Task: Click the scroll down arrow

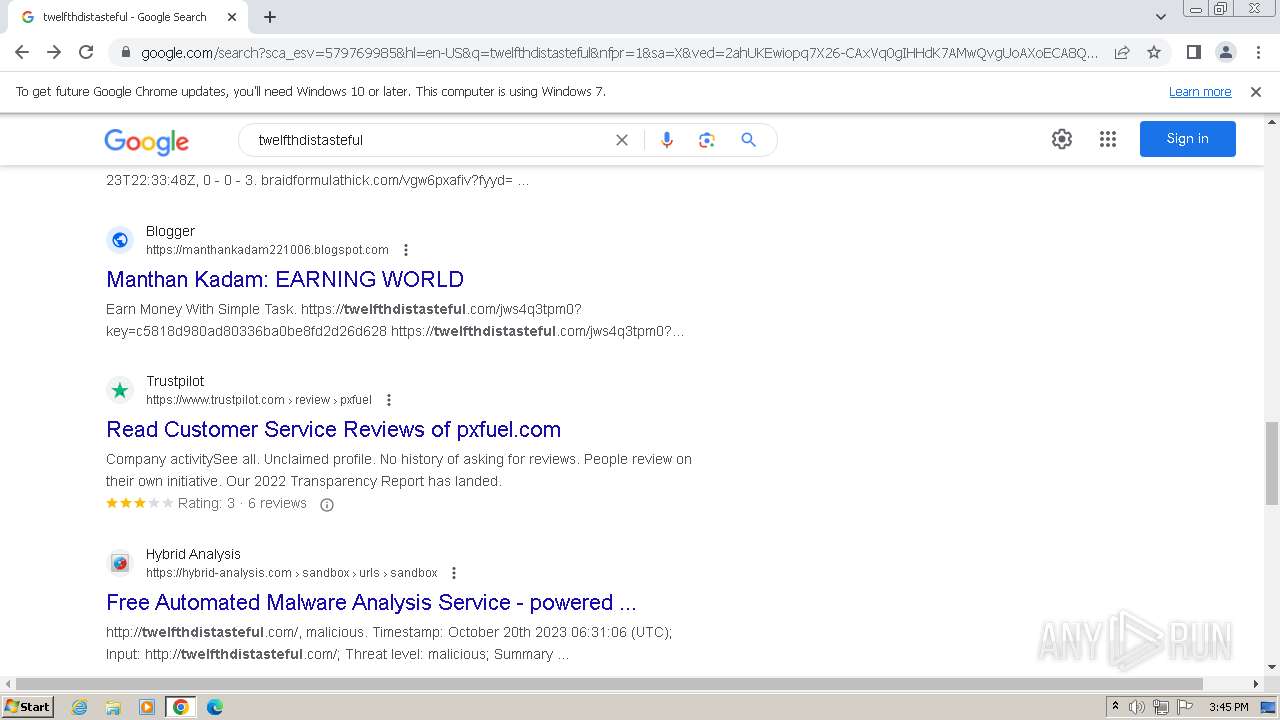Action: 1272,667
